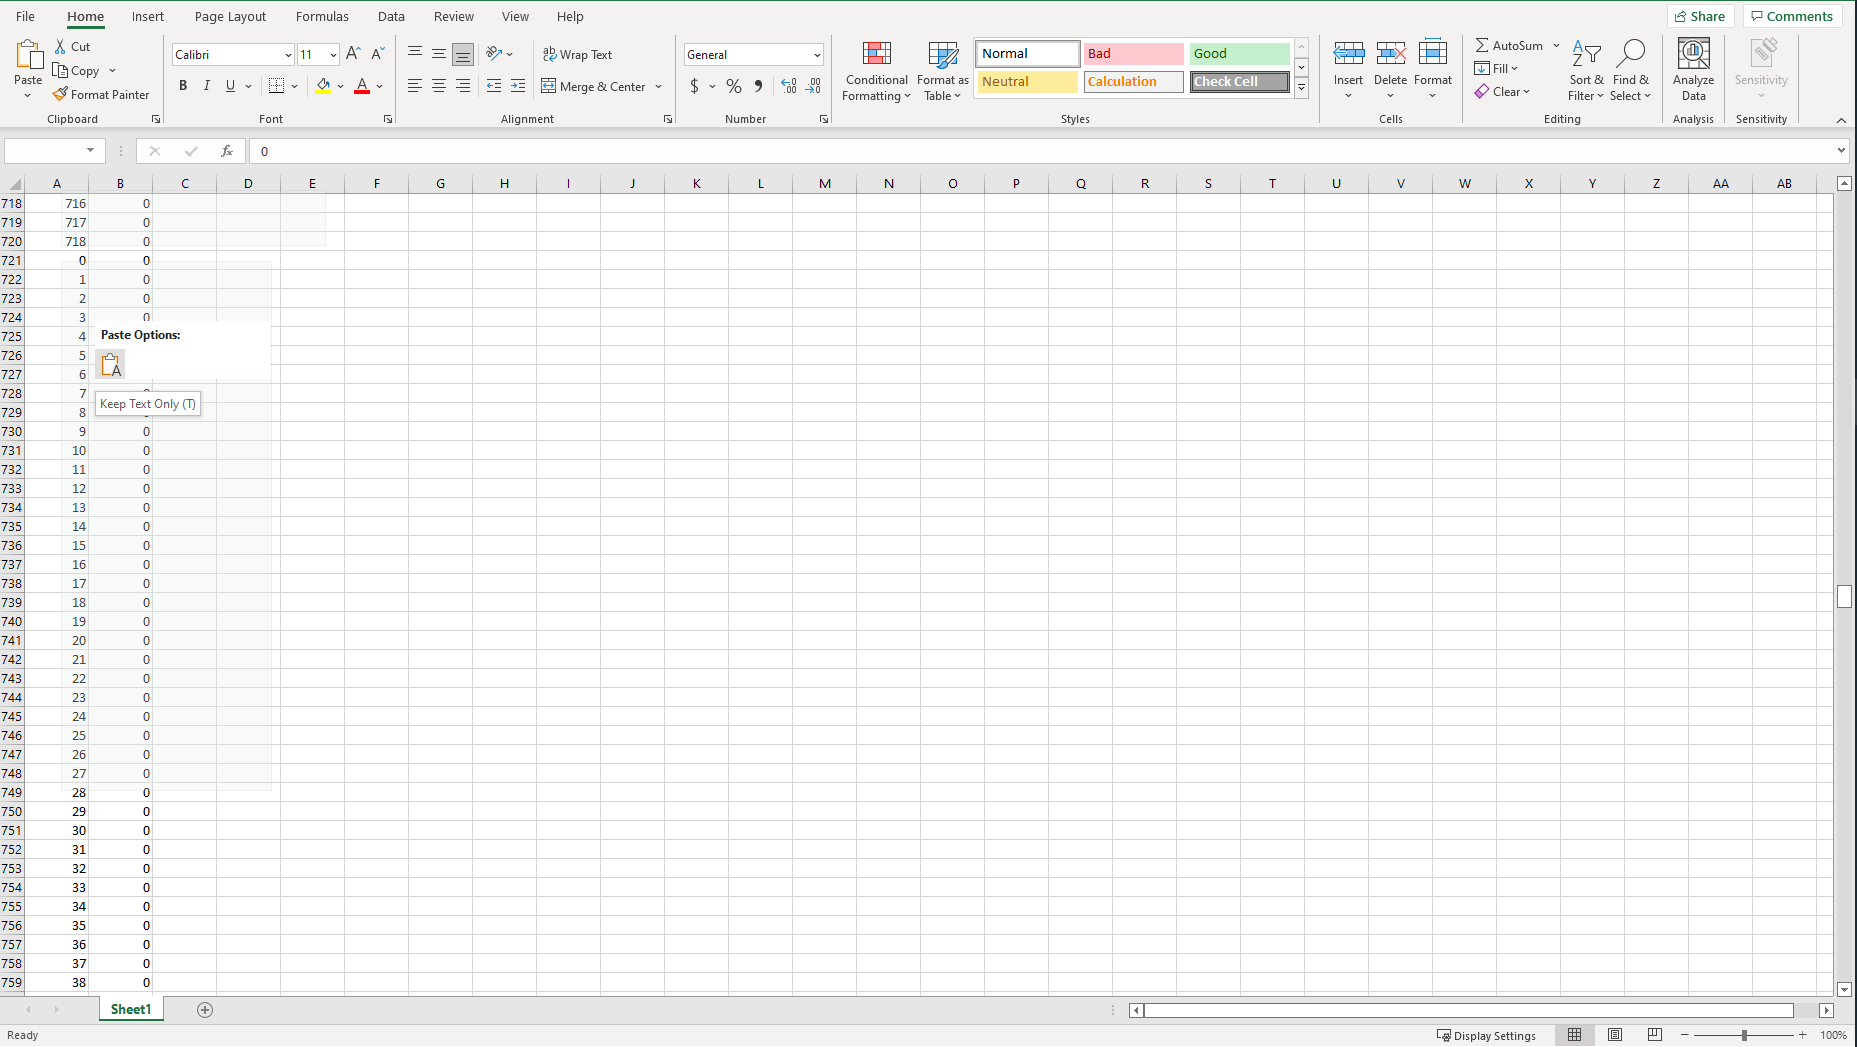The width and height of the screenshot is (1857, 1047).
Task: Expand the cell styles gallery
Action: click(x=1301, y=88)
